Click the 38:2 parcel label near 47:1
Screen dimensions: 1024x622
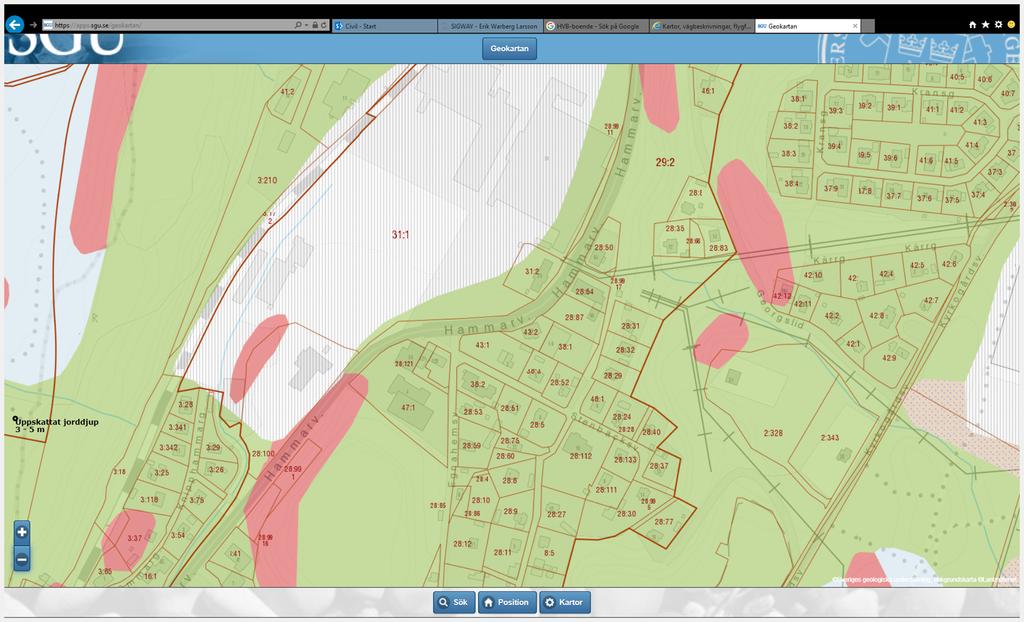[x=477, y=384]
